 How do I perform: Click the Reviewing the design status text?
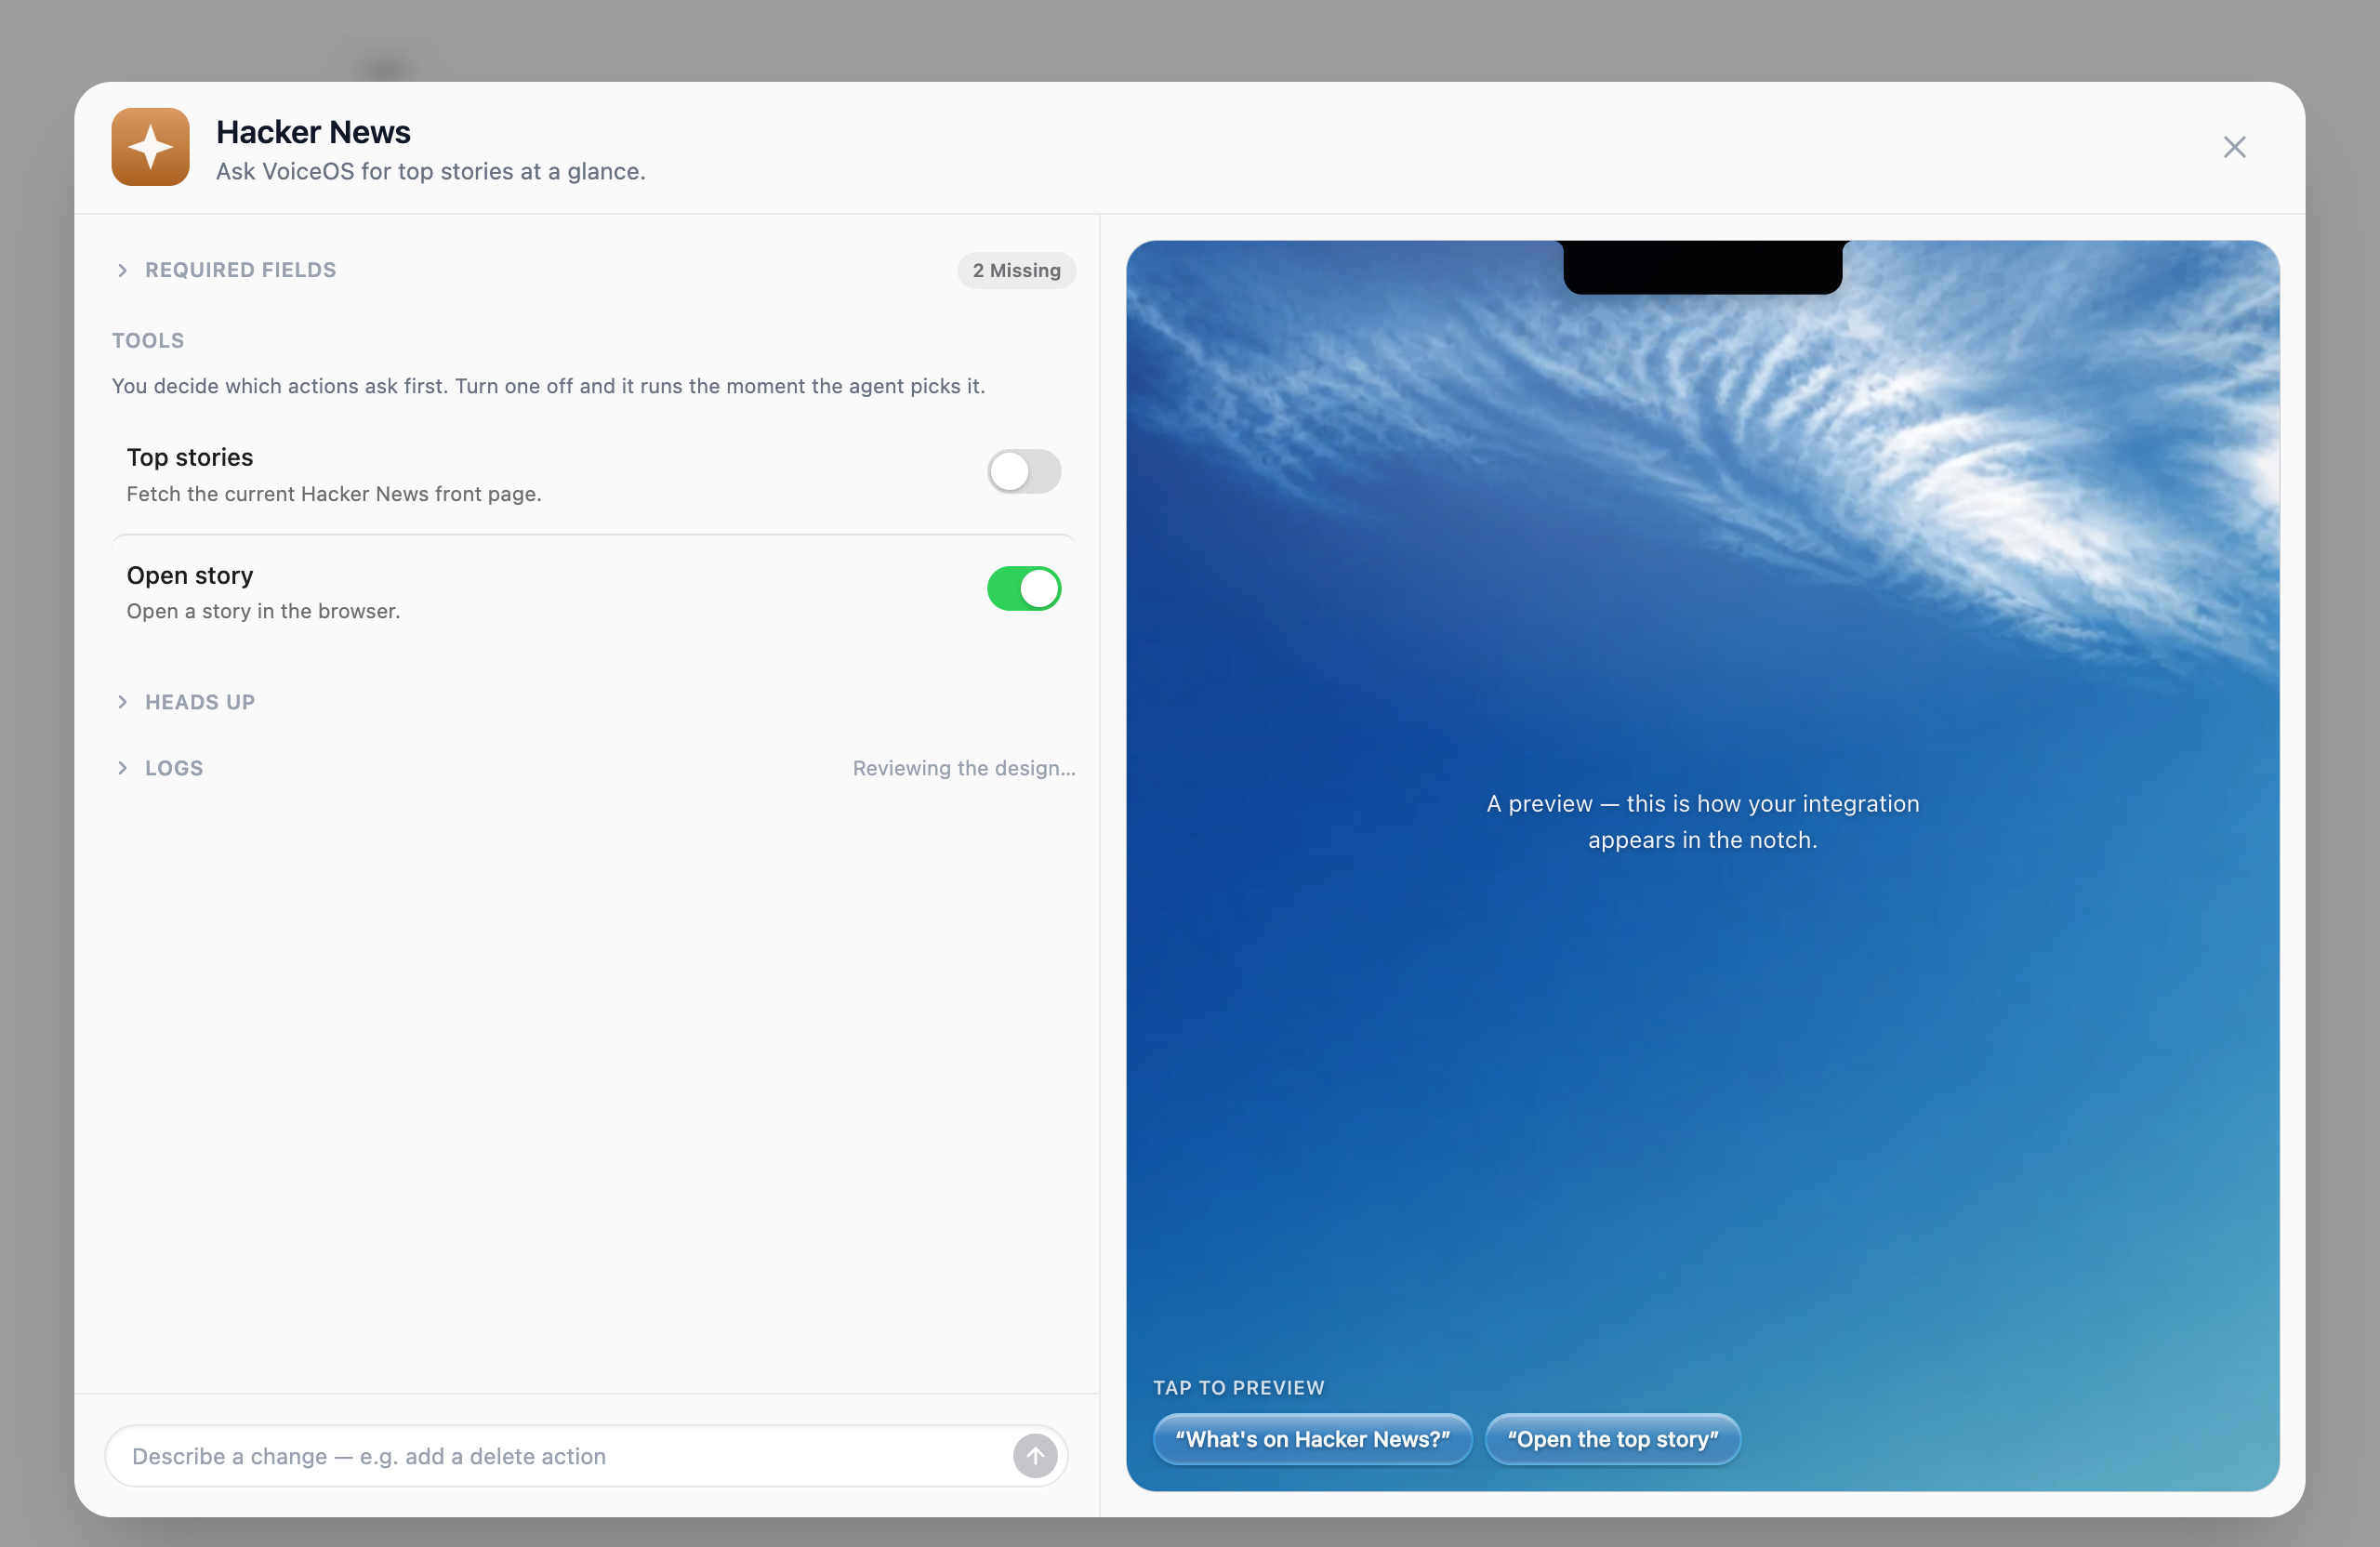pyautogui.click(x=964, y=768)
